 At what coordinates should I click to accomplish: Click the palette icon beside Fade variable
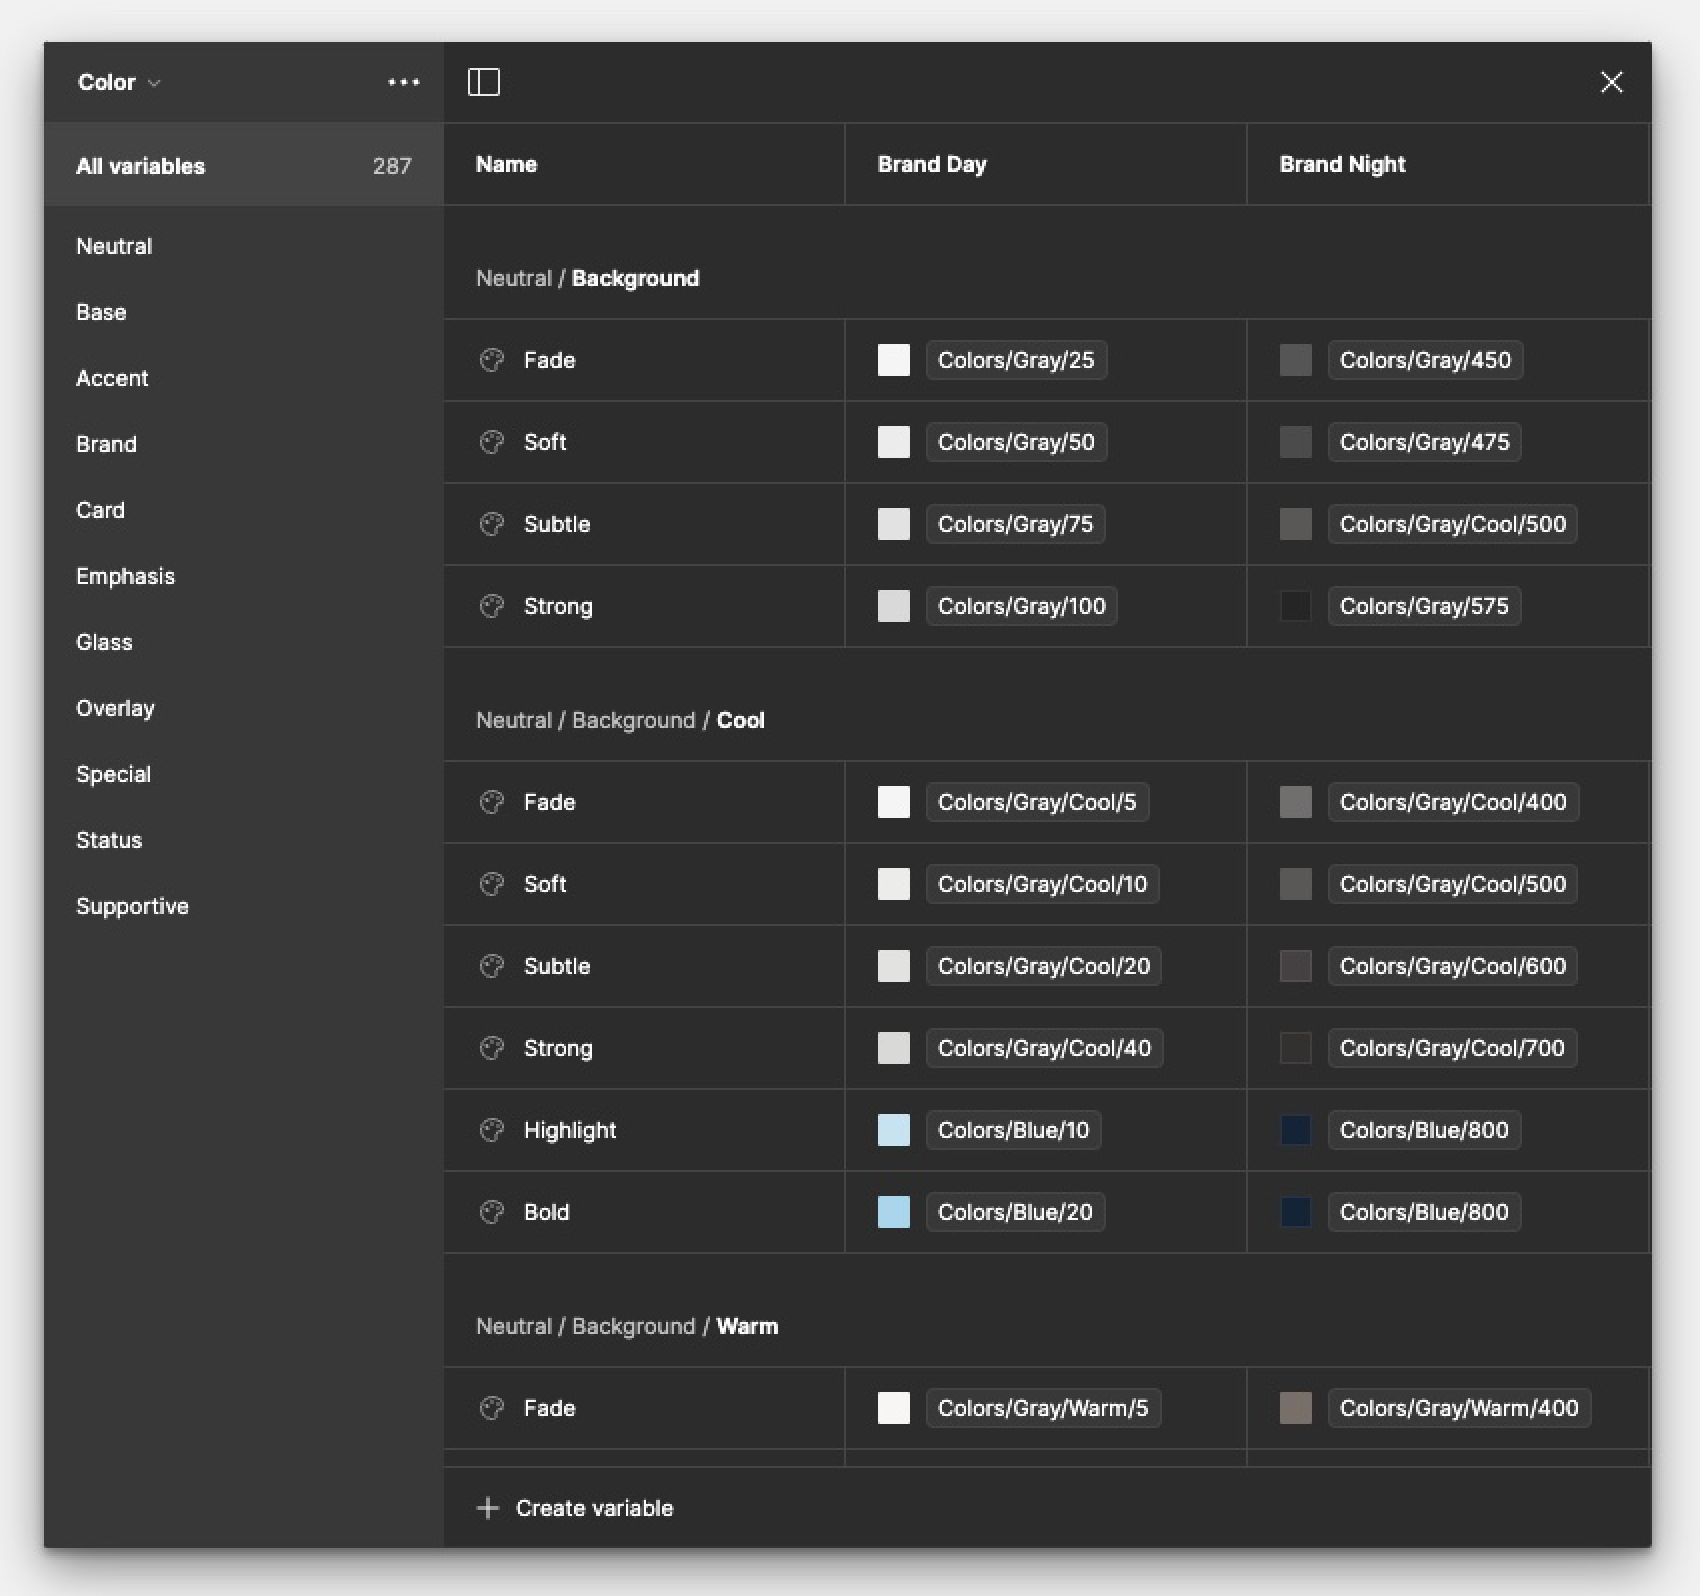(491, 360)
